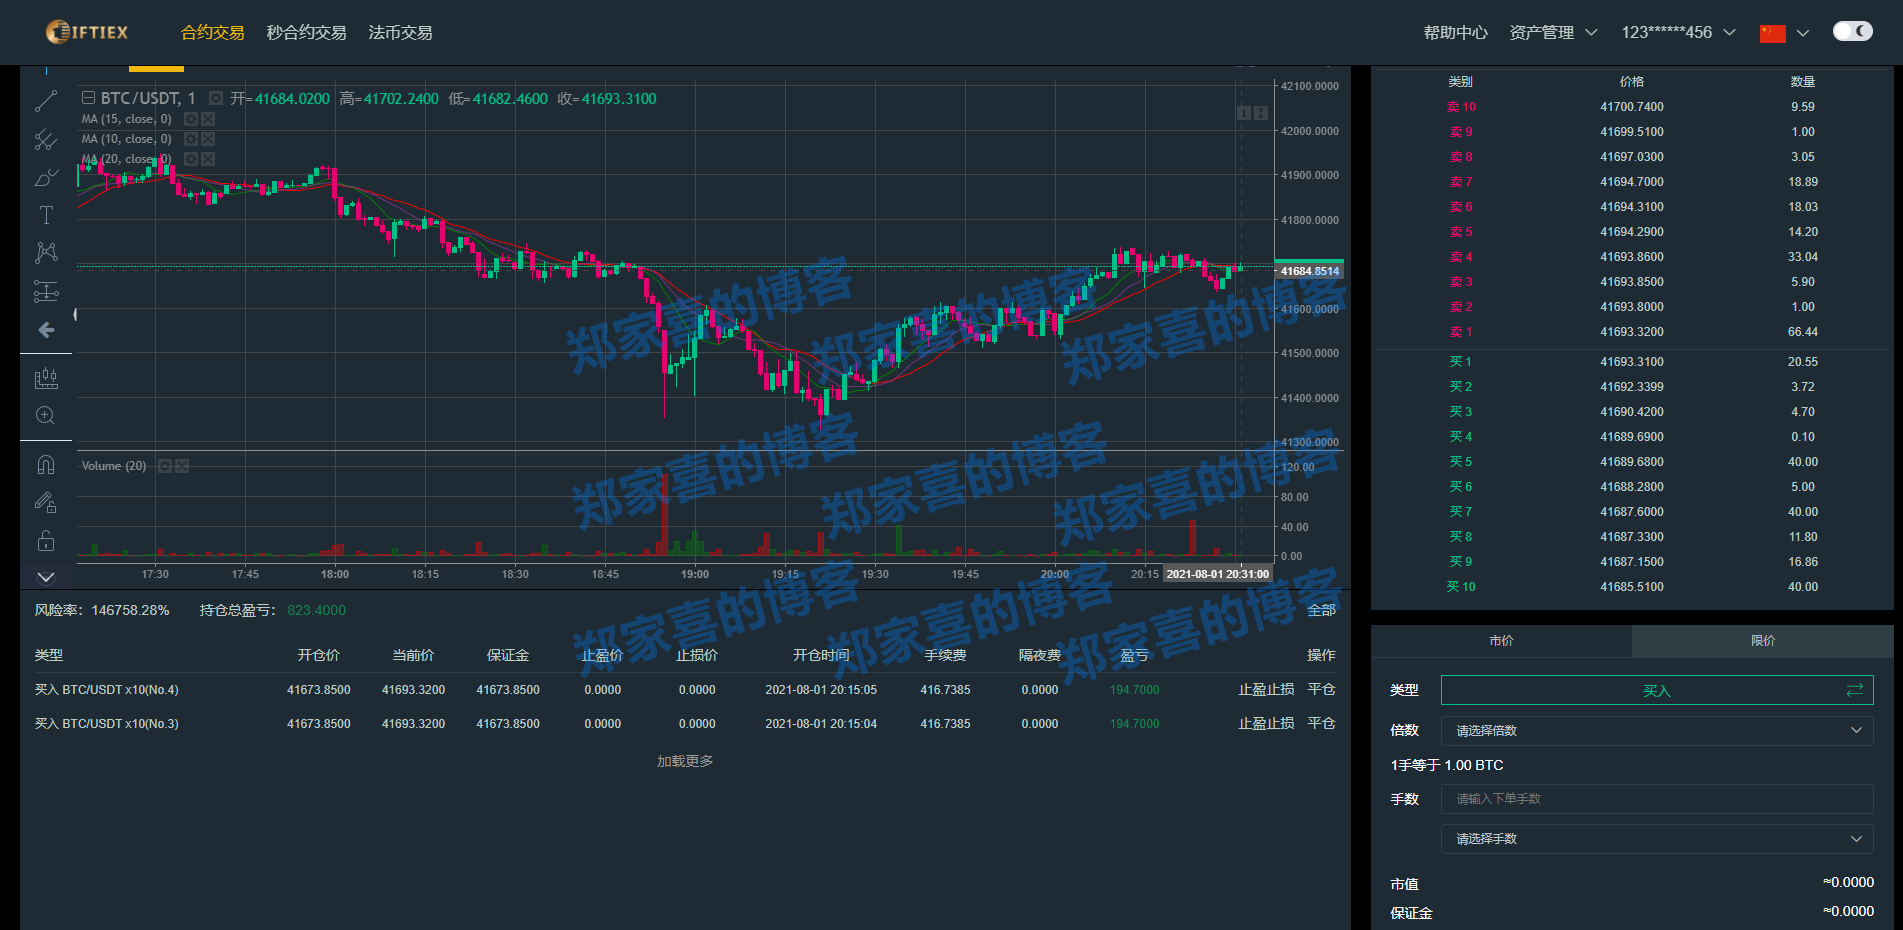Open 帮助中心 help center

1455,33
